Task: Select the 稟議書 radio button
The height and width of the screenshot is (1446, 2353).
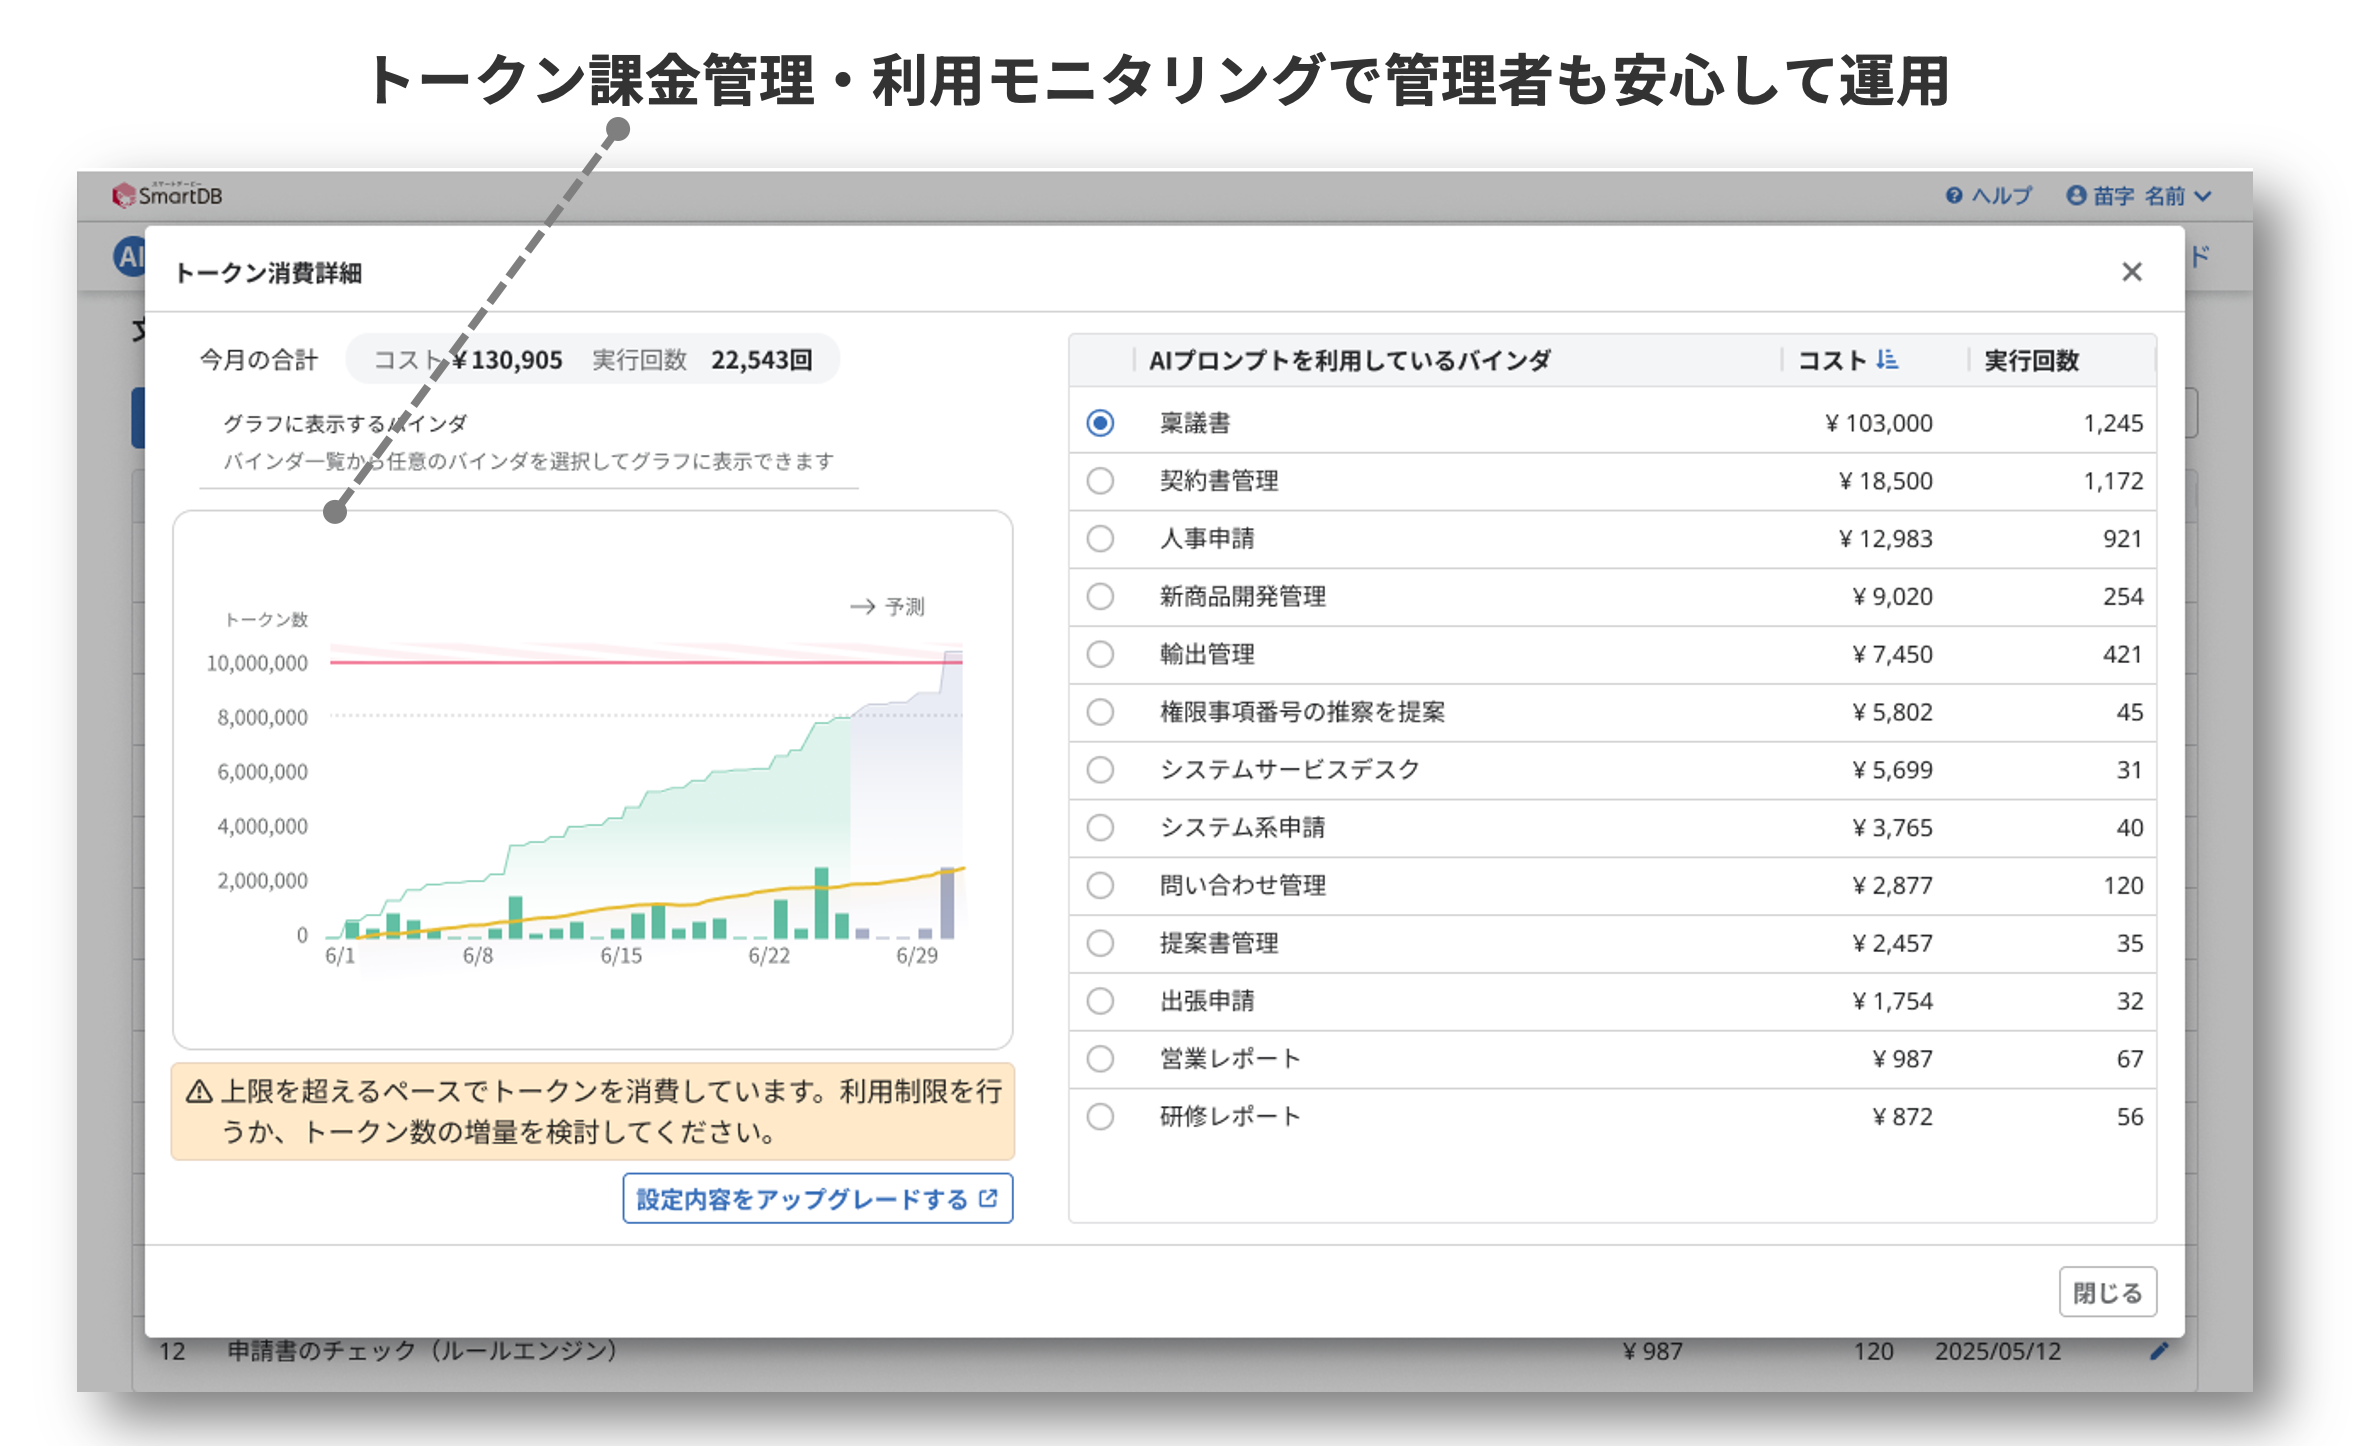Action: pyautogui.click(x=1100, y=423)
